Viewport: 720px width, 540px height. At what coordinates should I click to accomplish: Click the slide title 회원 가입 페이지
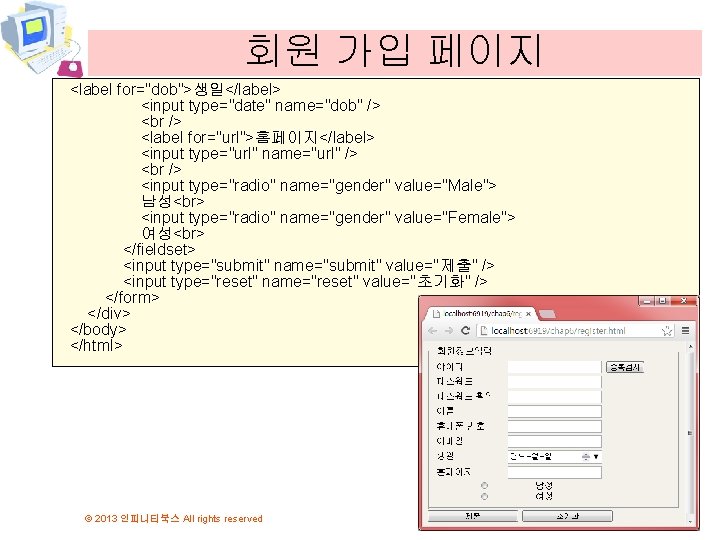(x=394, y=51)
